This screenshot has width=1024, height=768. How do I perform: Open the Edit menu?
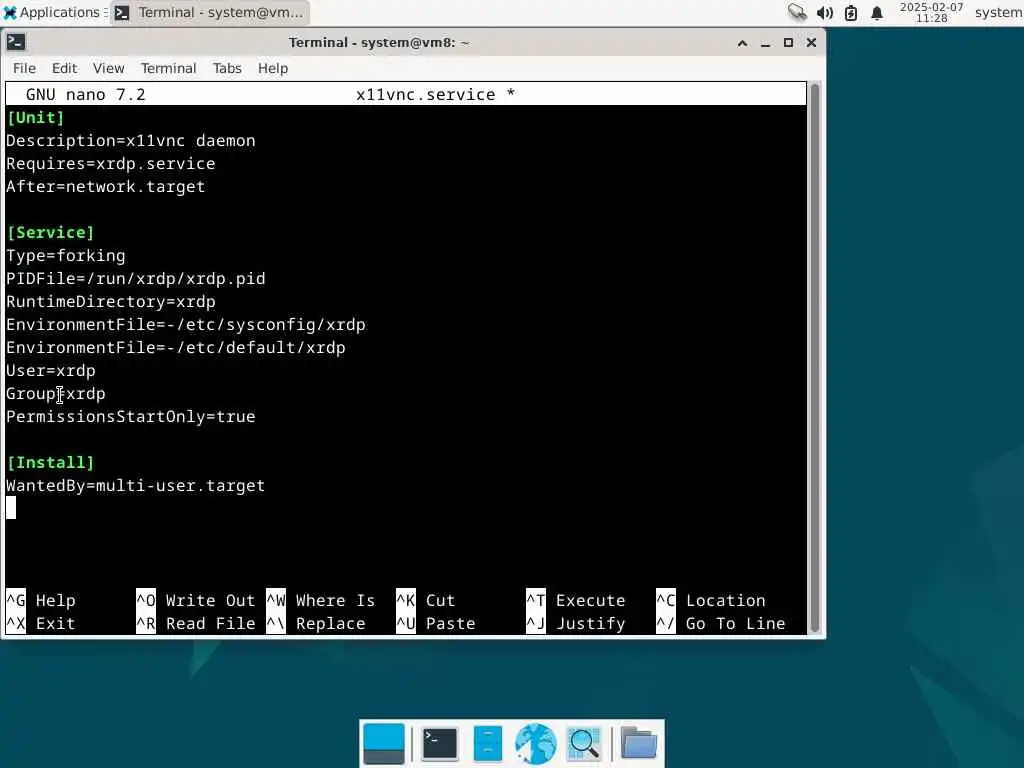pyautogui.click(x=64, y=68)
